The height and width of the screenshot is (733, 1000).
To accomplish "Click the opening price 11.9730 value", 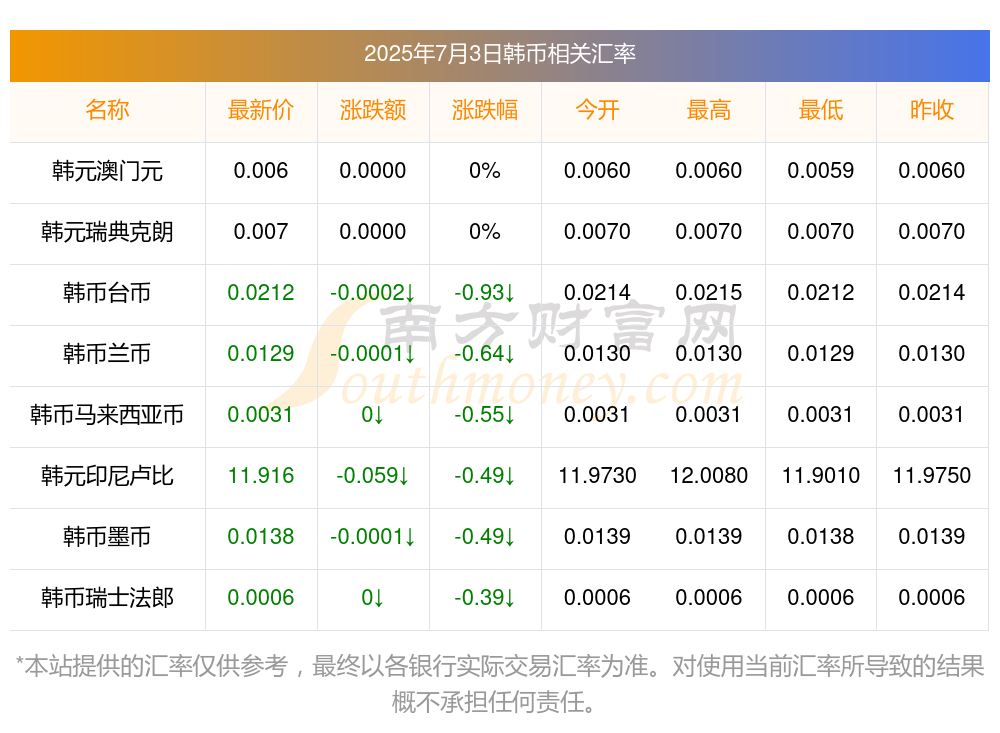I will pos(597,476).
